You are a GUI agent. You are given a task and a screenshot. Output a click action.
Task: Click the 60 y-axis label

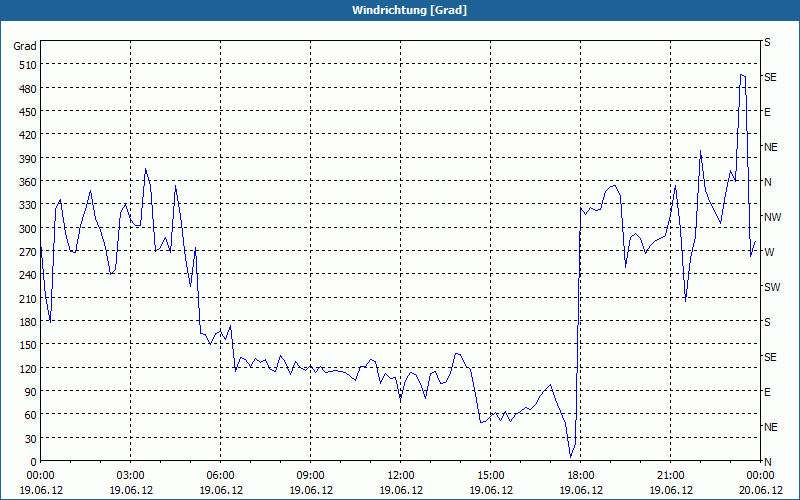click(x=31, y=415)
